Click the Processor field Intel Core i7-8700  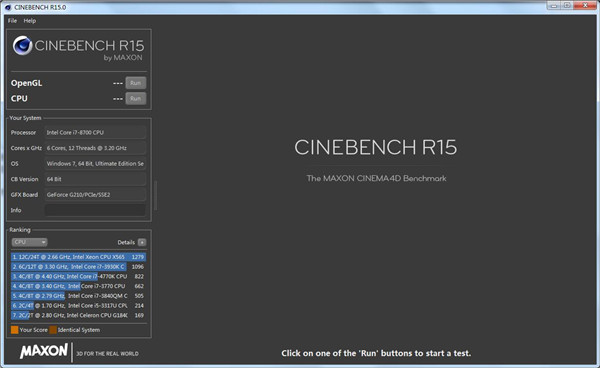pos(95,132)
